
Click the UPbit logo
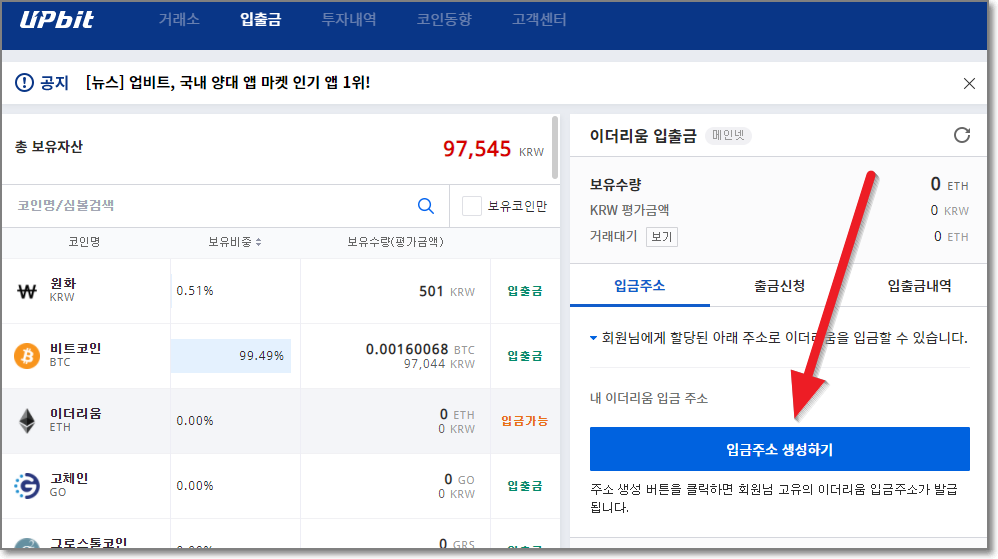[x=57, y=20]
